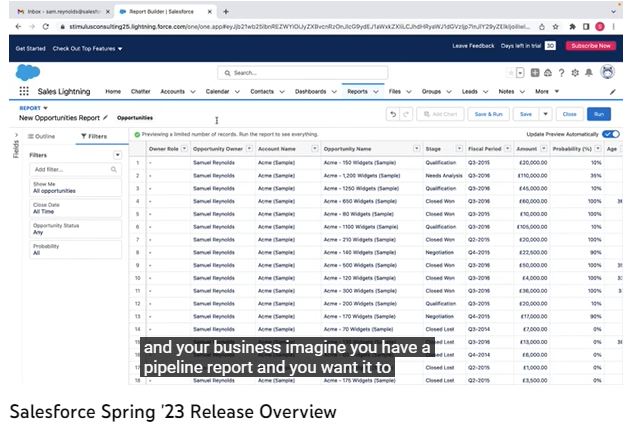The image size is (629, 429).
Task: Open the Help question mark icon
Action: coord(561,73)
